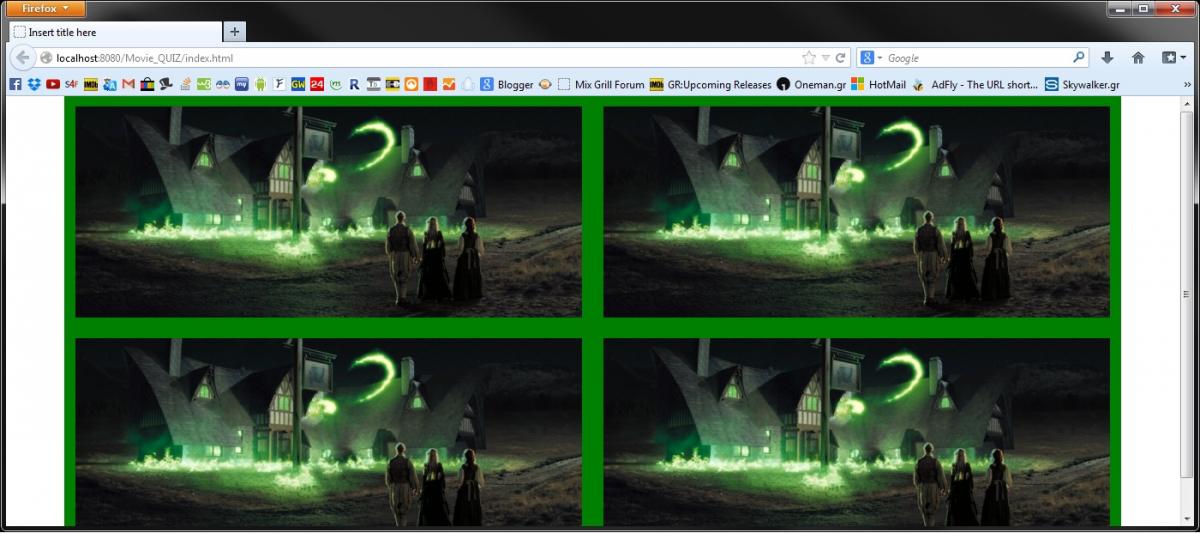This screenshot has height=533, width=1200.
Task: Open the red 24 bookmark icon
Action: click(316, 85)
